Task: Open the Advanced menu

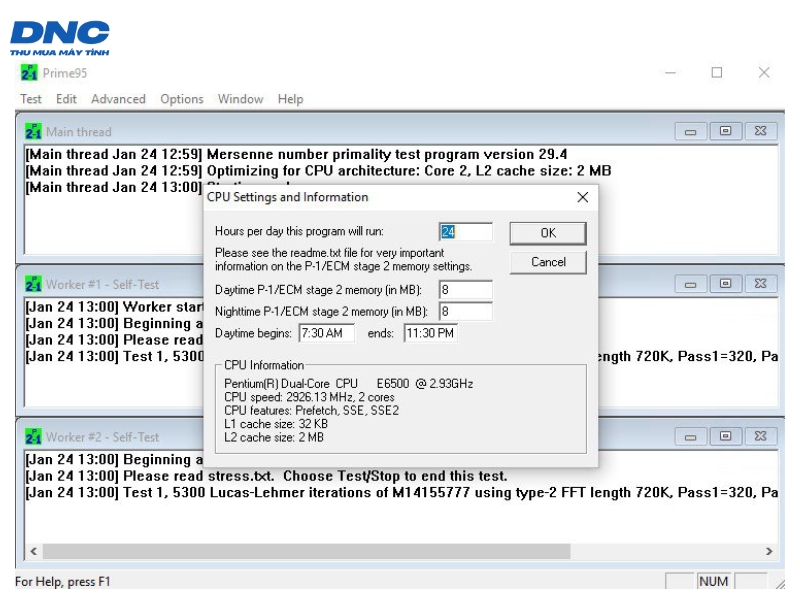Action: click(x=118, y=99)
